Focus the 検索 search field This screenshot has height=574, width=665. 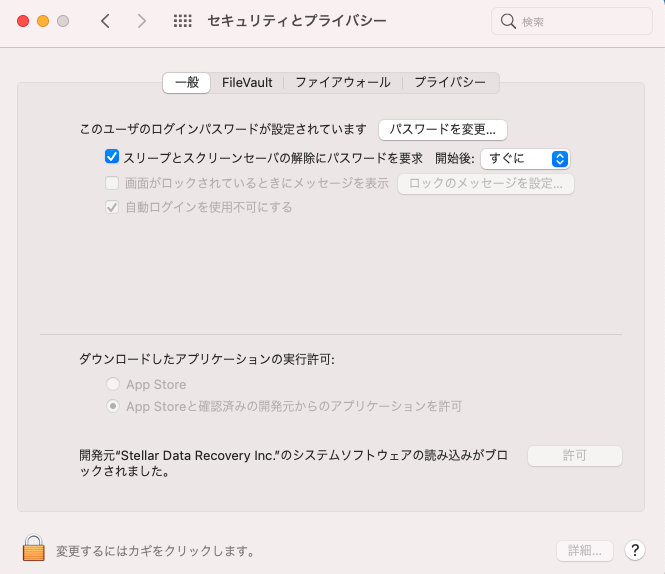pos(571,21)
